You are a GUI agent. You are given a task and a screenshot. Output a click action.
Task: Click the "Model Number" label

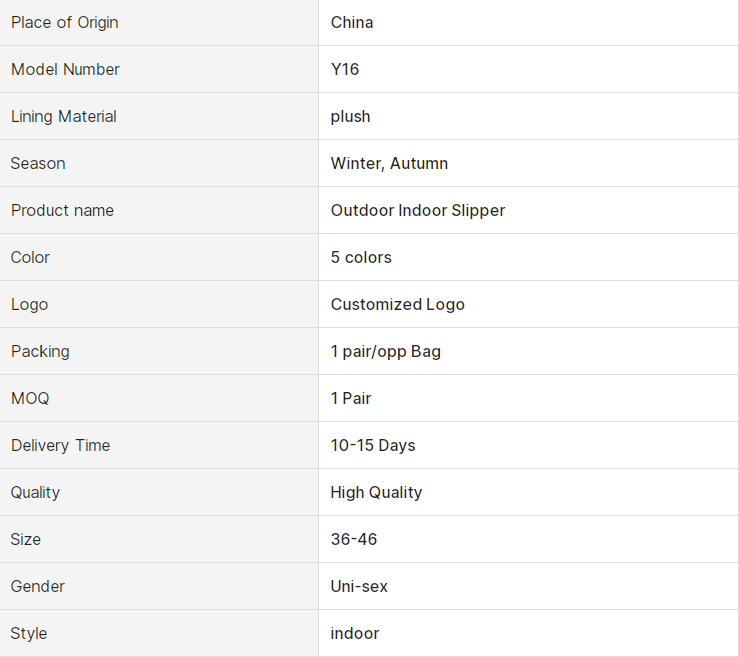(65, 69)
